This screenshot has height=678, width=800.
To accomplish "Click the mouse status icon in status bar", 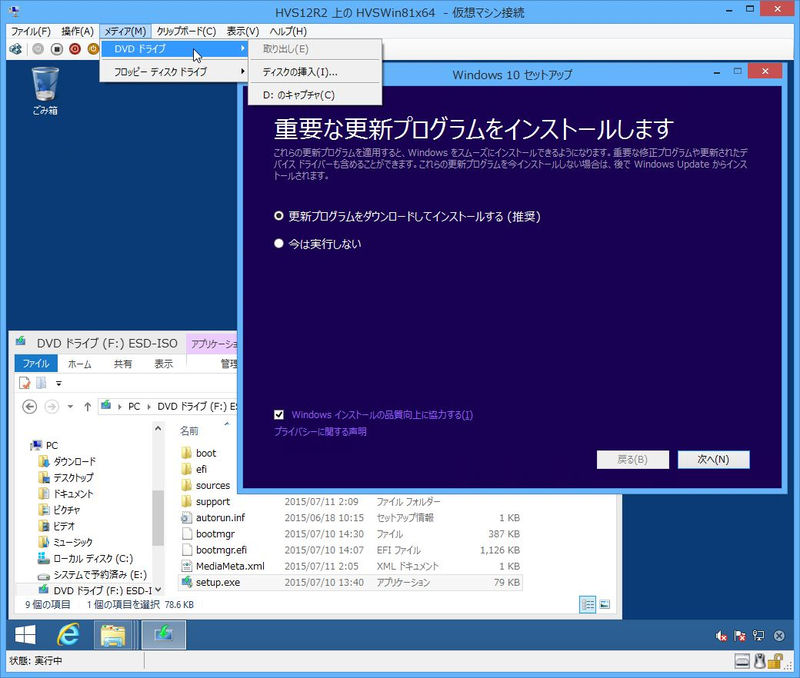I will (760, 661).
